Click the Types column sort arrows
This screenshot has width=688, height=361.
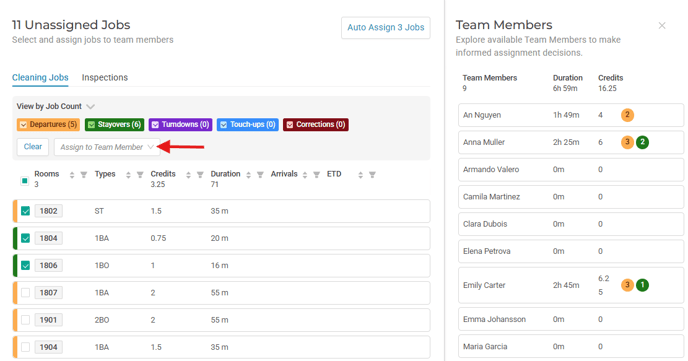[128, 175]
